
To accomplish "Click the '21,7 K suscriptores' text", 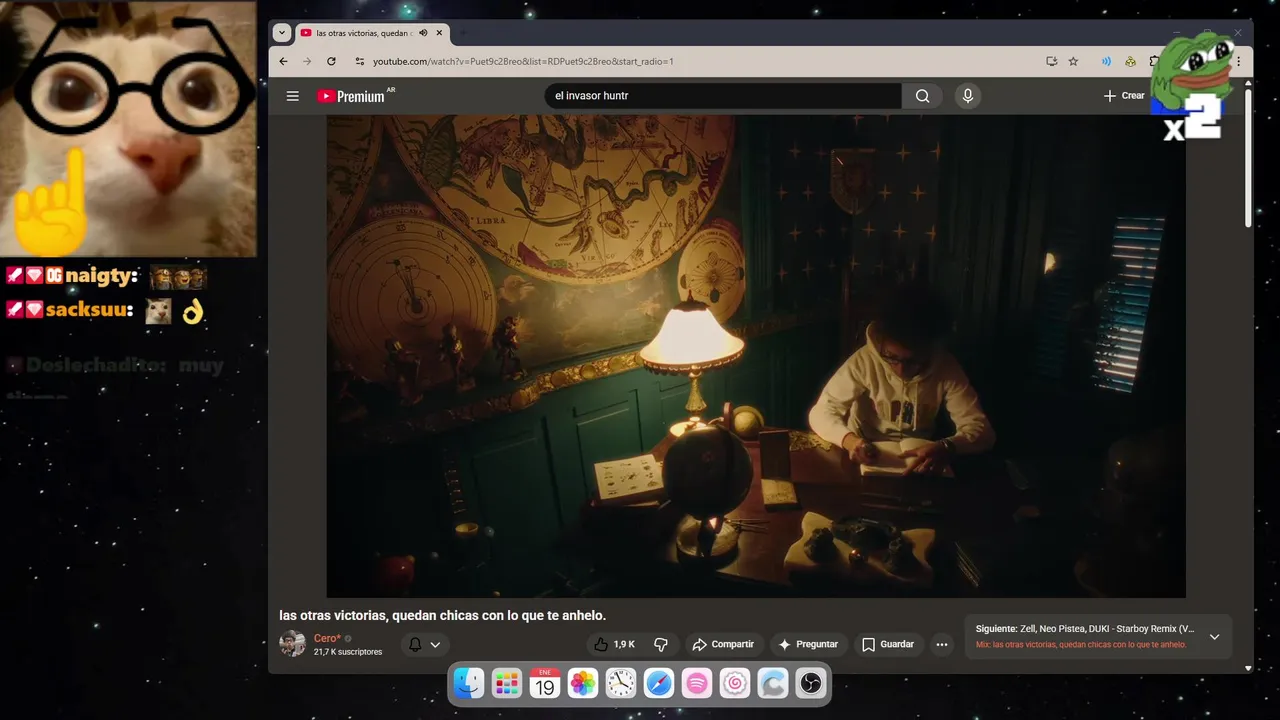I will (348, 652).
